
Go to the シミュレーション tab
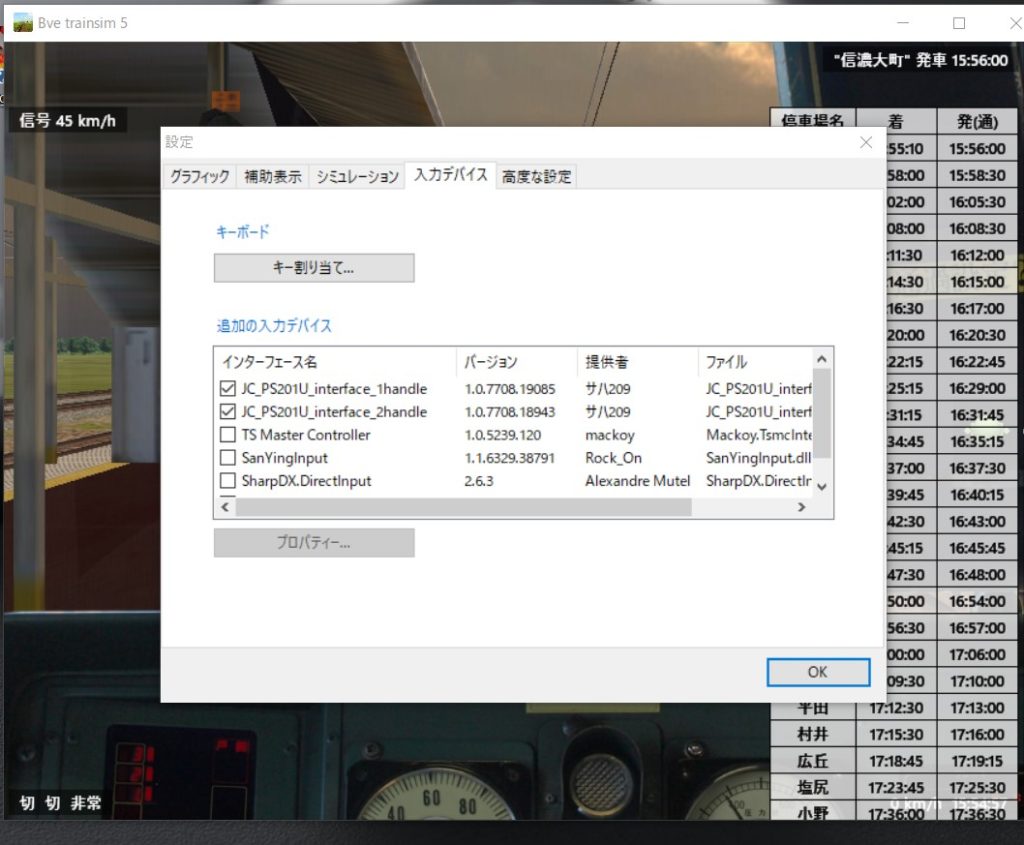point(357,177)
